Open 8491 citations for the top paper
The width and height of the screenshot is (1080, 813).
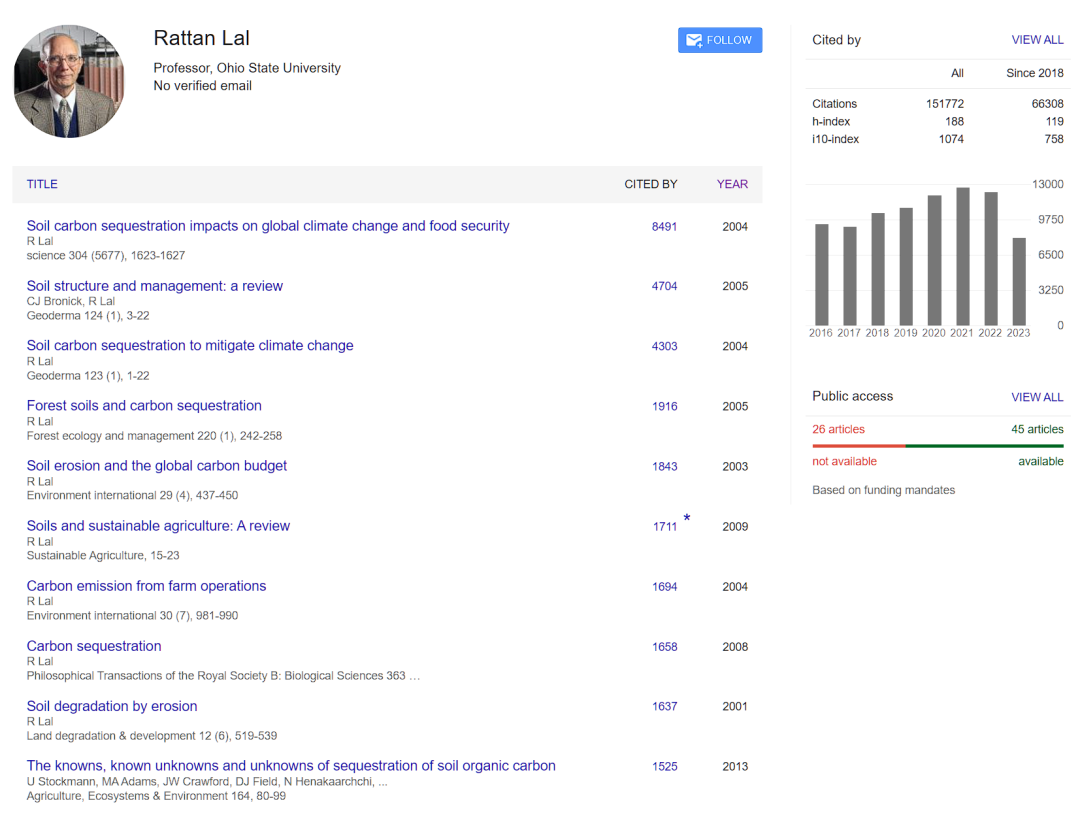coord(664,227)
